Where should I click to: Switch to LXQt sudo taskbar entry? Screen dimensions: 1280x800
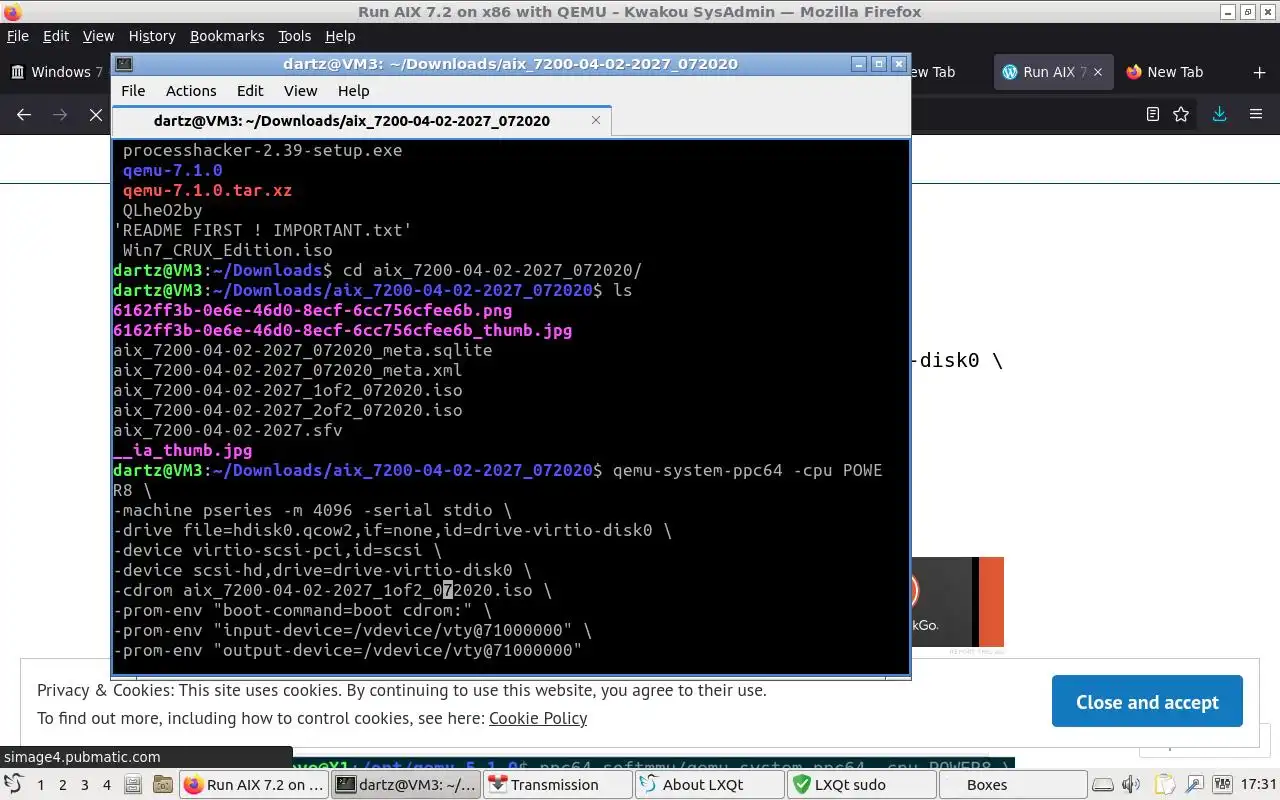coord(862,785)
